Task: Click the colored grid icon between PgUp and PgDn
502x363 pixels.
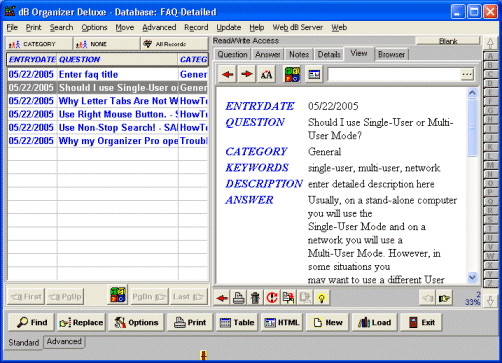Action: click(118, 295)
